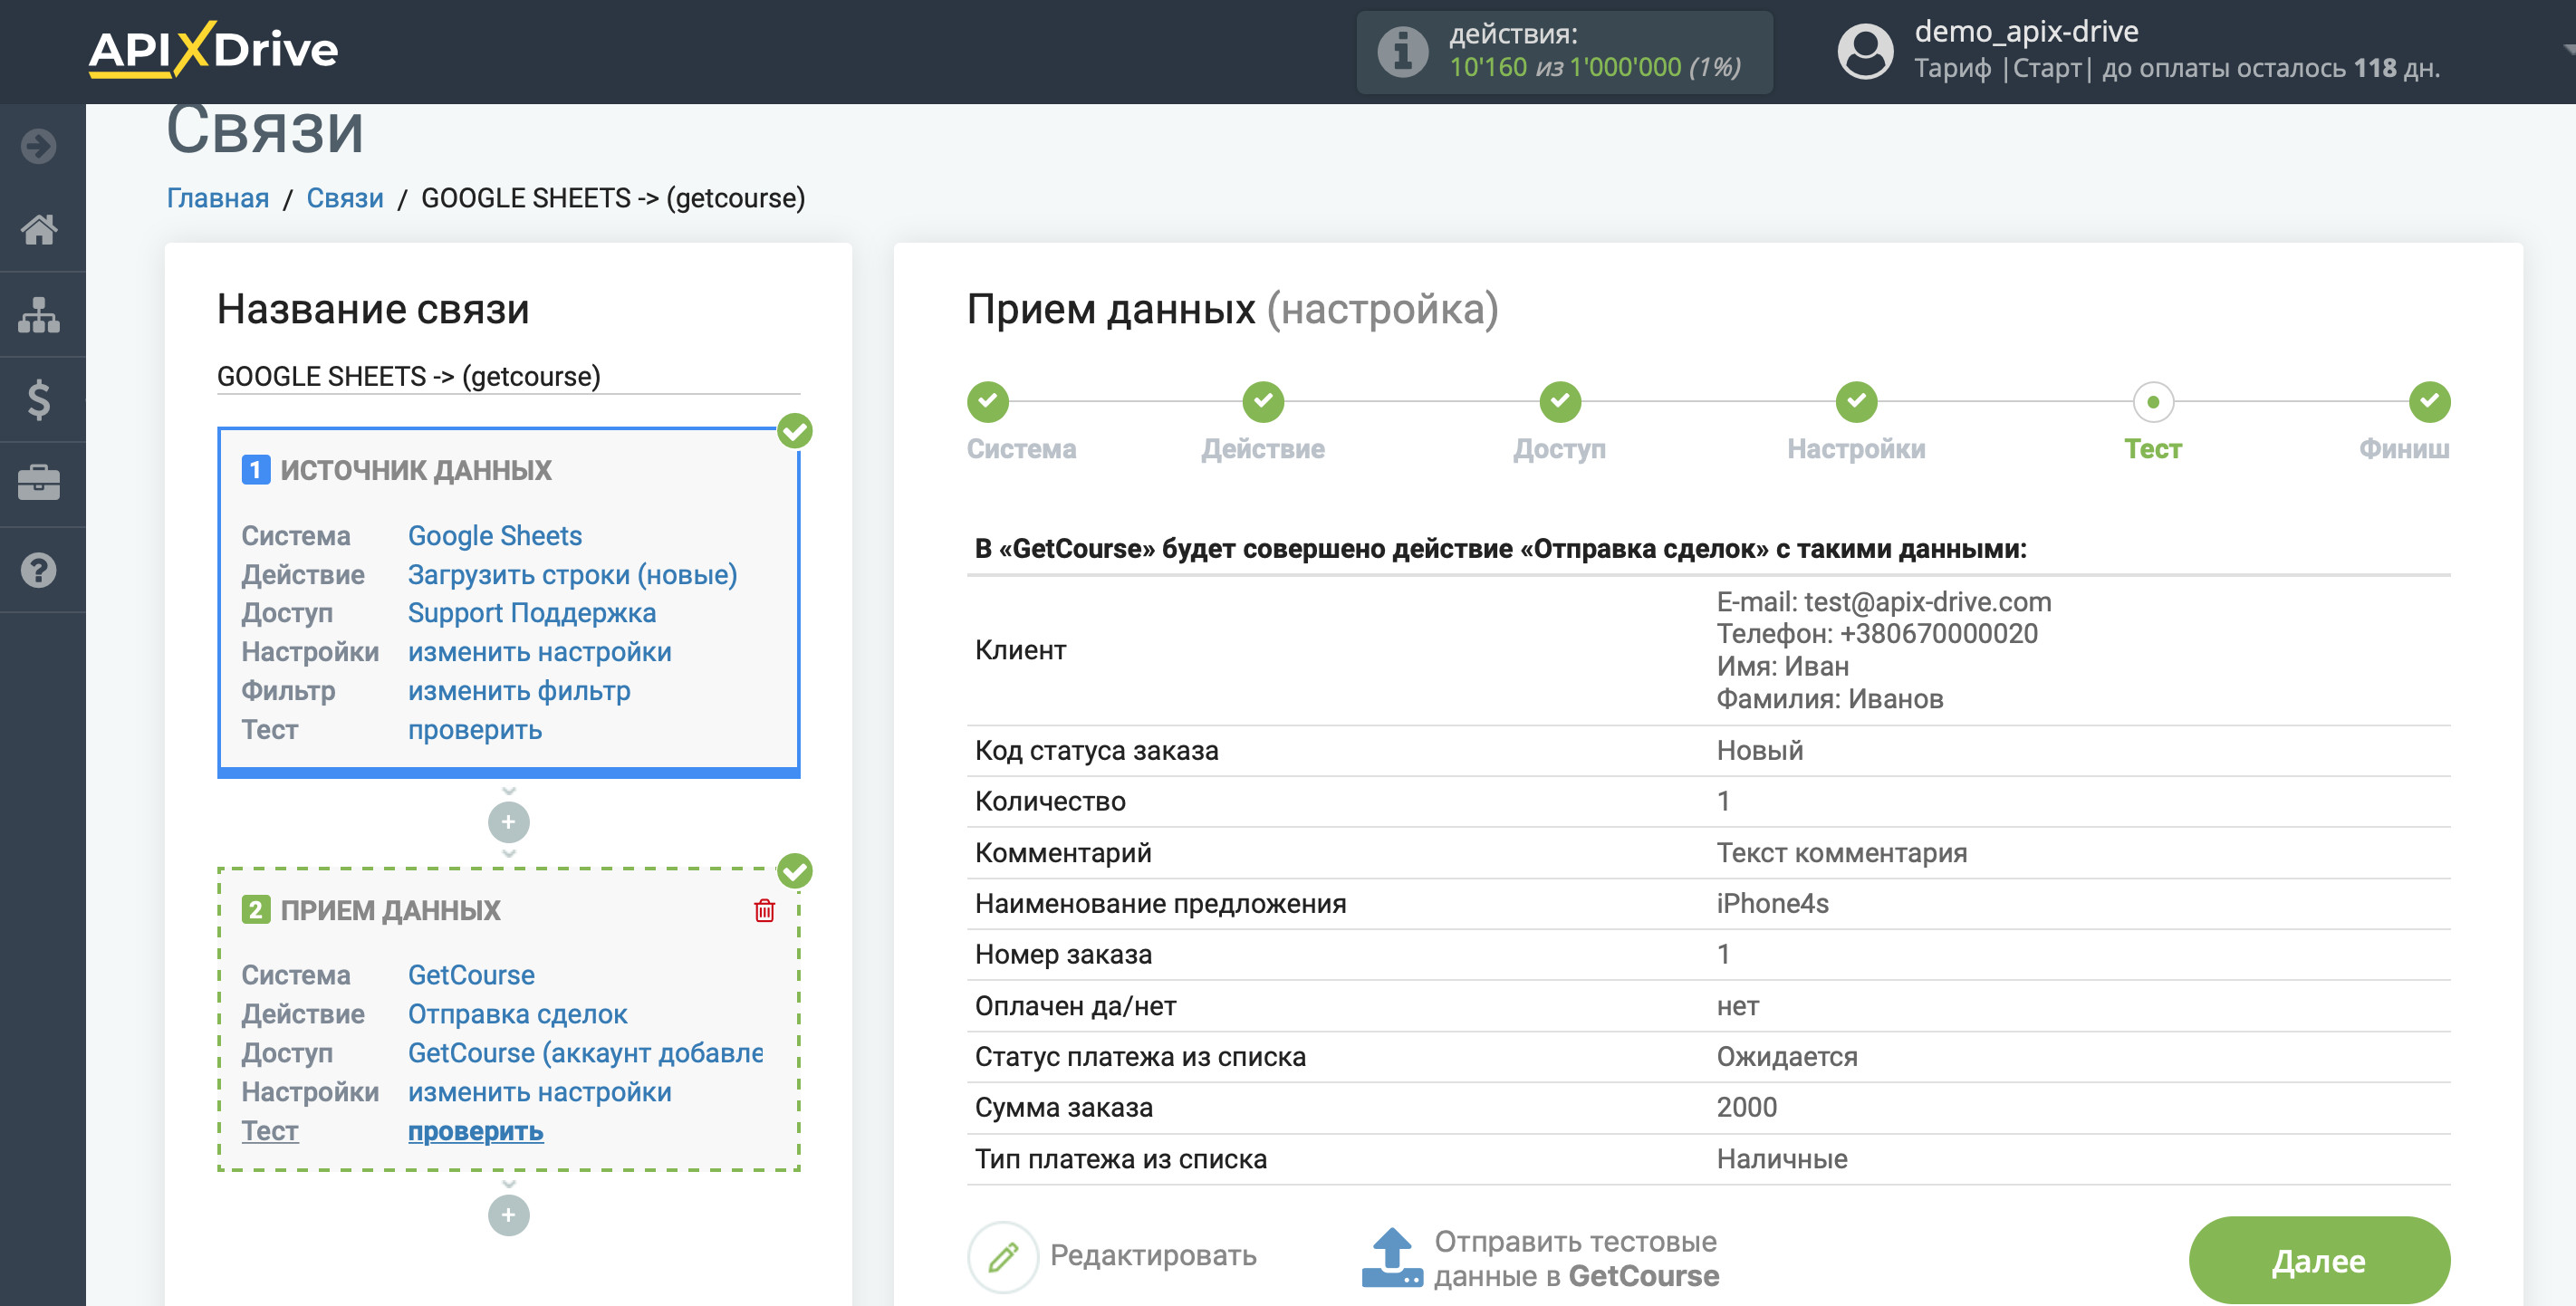This screenshot has height=1306, width=2576.
Task: Open services via the briefcase icon
Action: [x=40, y=483]
